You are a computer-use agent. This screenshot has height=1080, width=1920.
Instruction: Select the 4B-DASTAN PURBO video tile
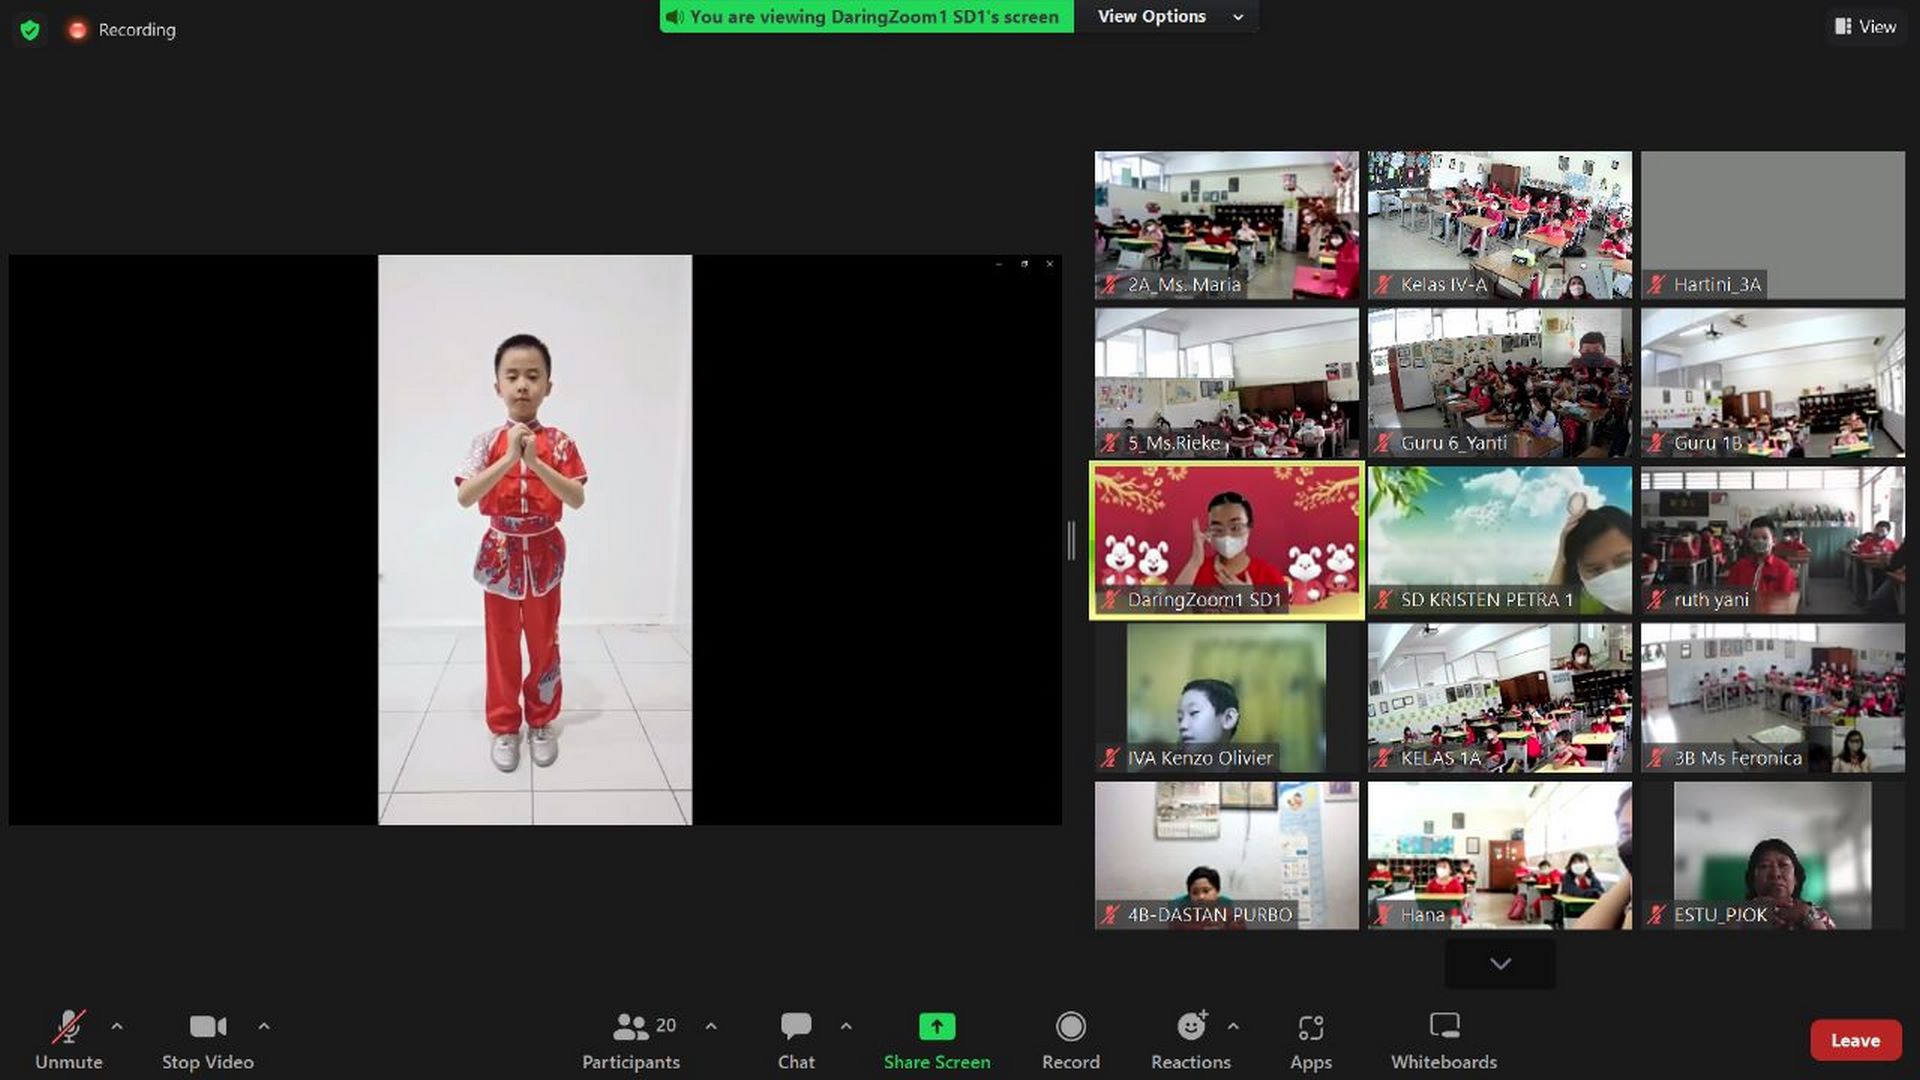point(1226,855)
